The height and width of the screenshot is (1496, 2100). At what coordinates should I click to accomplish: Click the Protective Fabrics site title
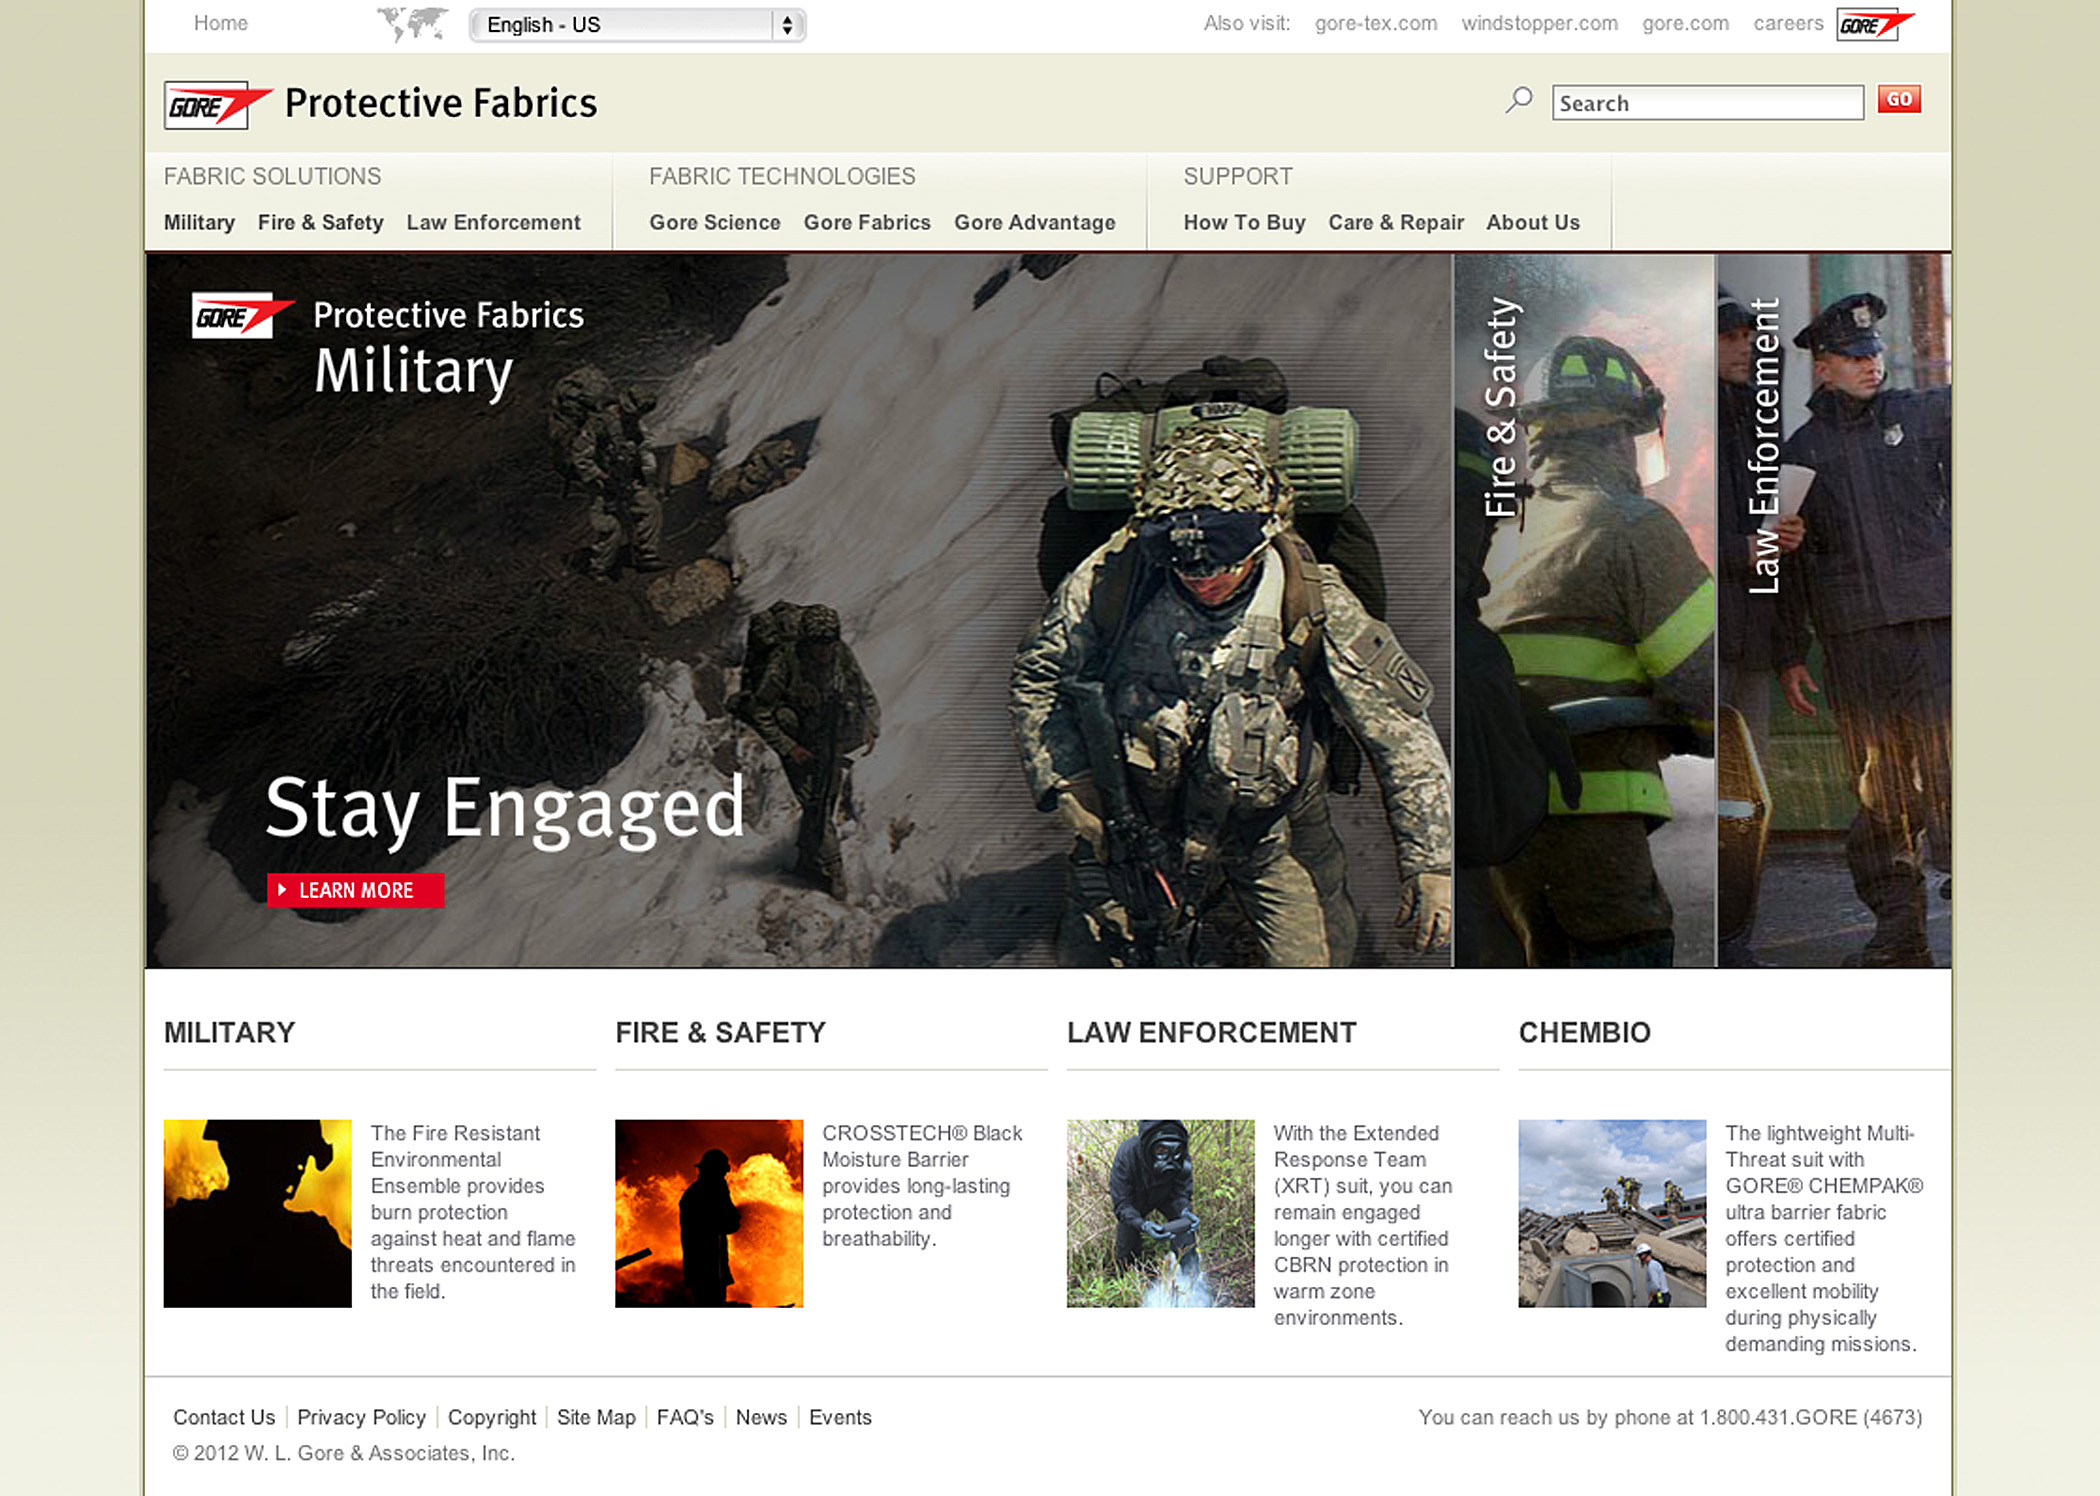coord(441,103)
